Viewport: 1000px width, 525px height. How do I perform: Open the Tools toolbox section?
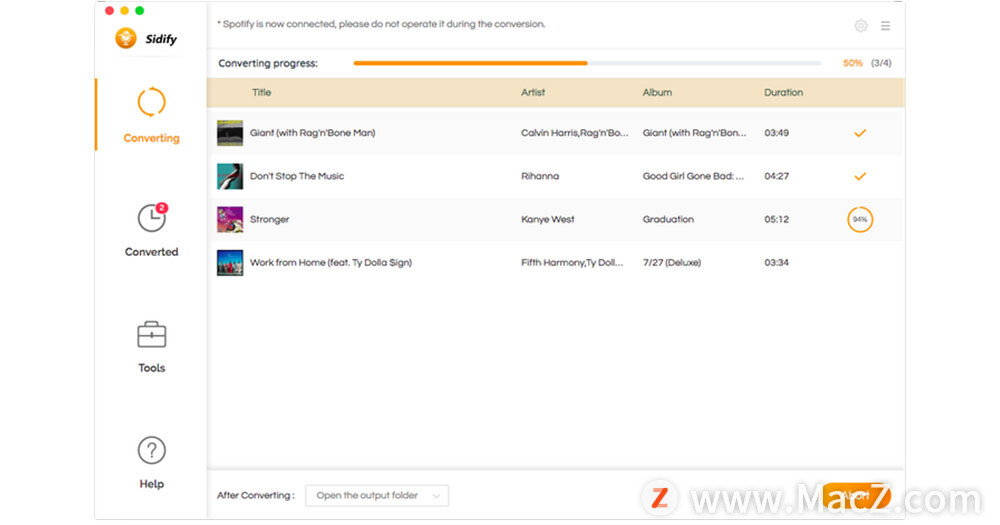151,346
